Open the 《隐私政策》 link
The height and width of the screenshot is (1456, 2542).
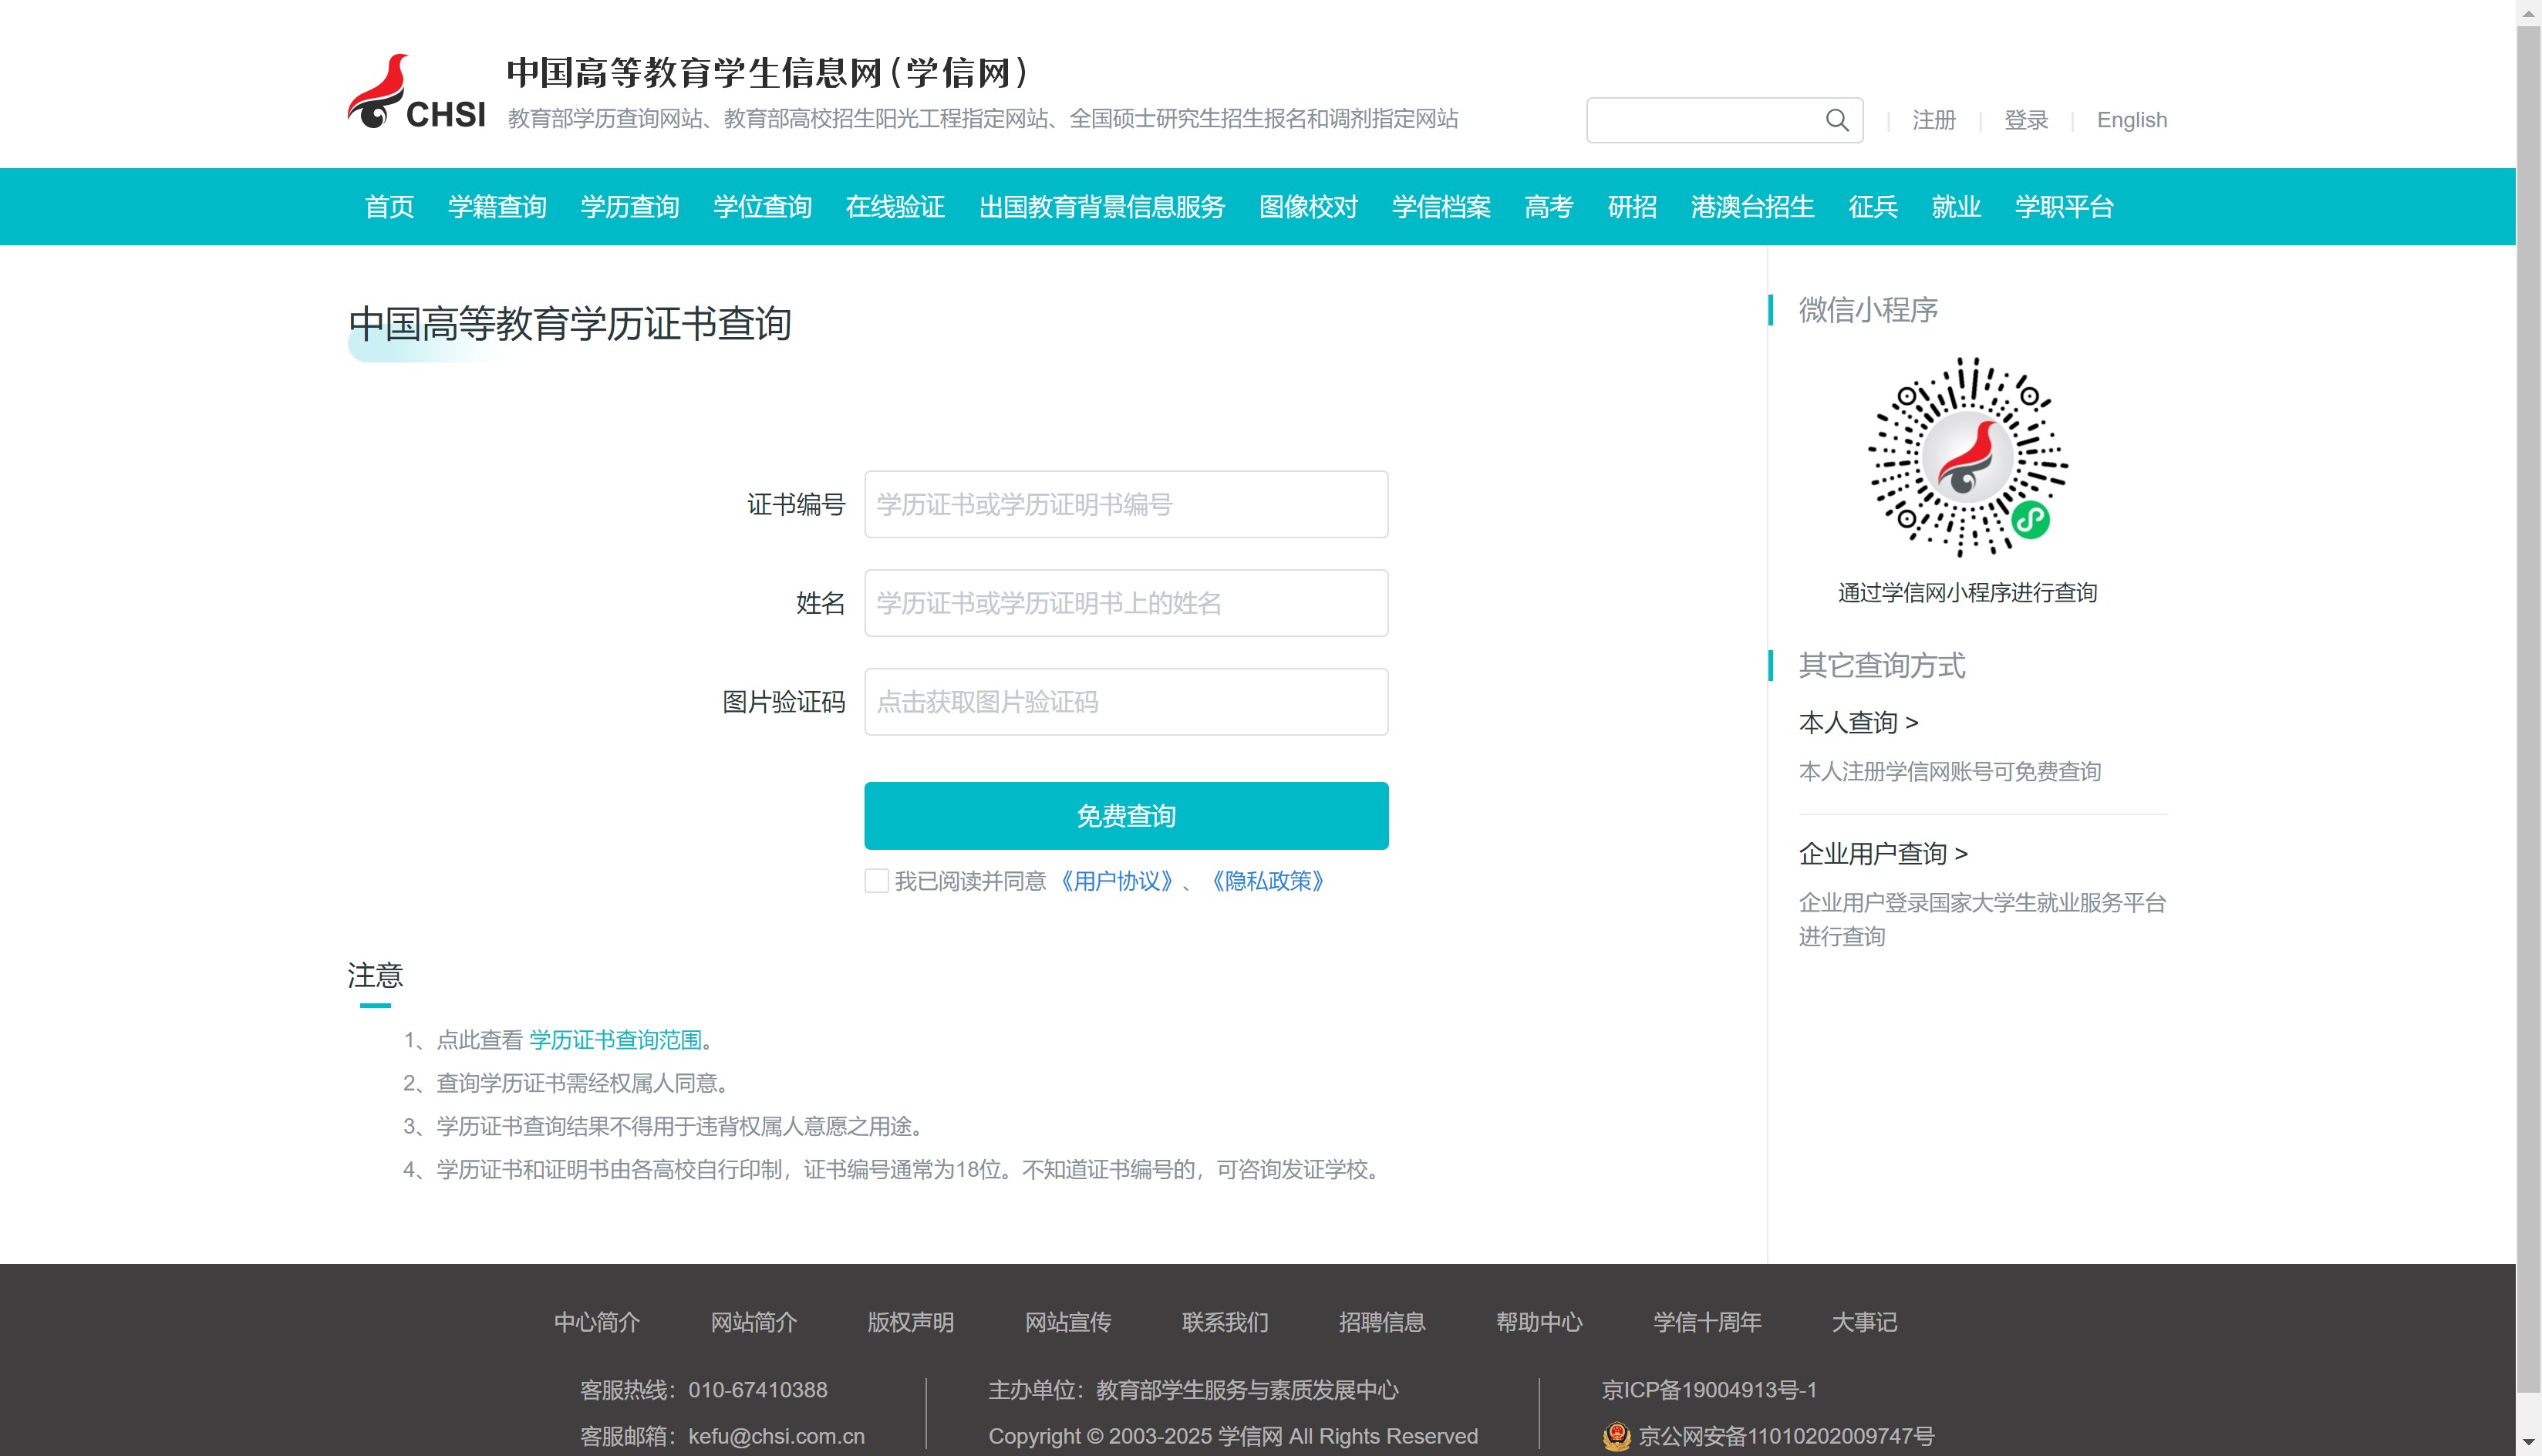pos(1268,881)
